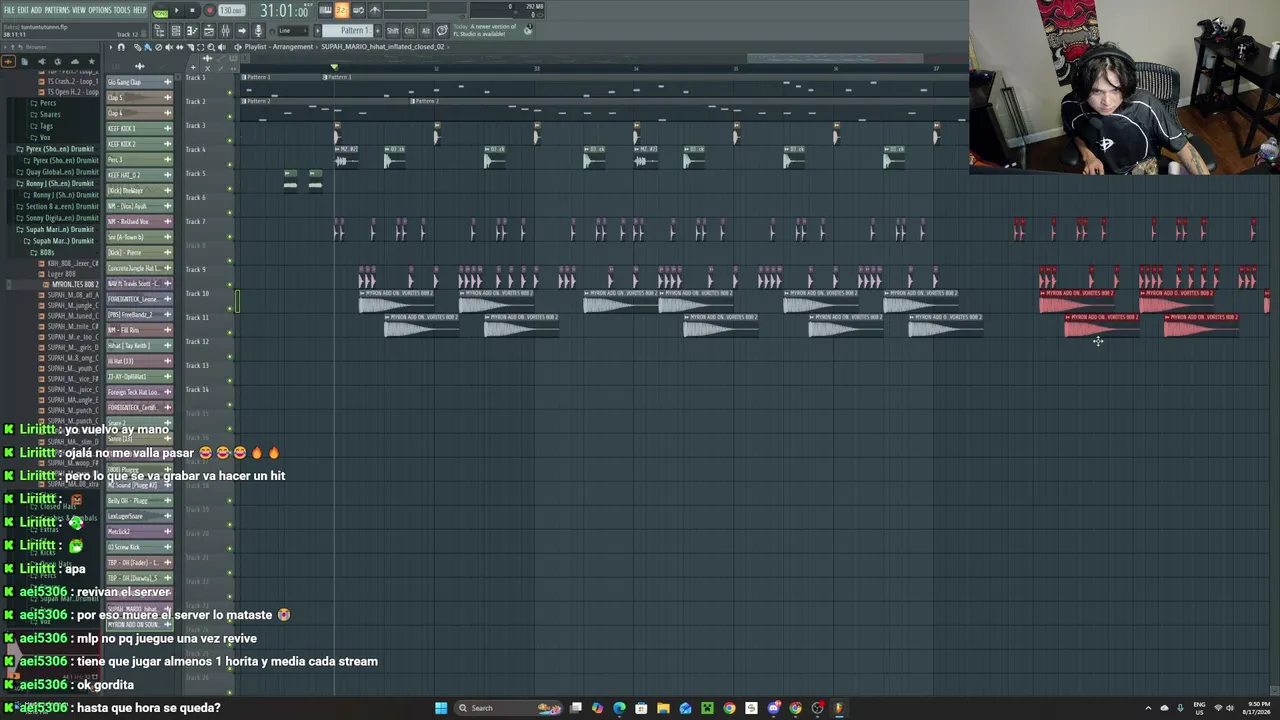Click the 31:01:00 song time display
This screenshot has width=1280, height=720.
[284, 11]
